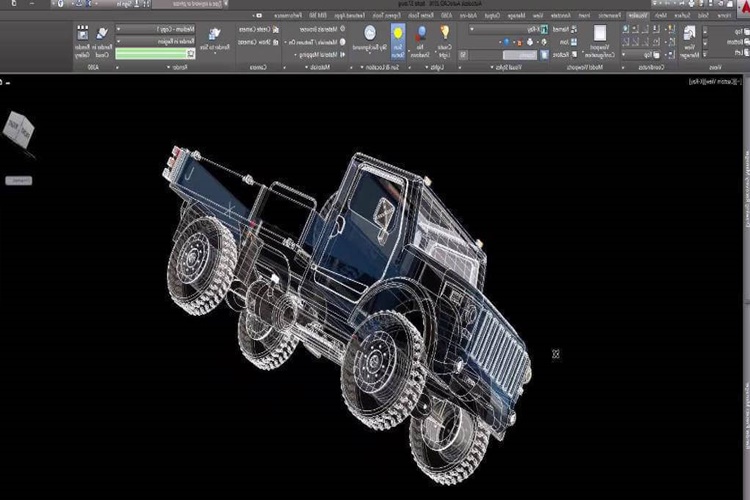Open the UCS Top dropdown in Coordinates
This screenshot has height=500, width=750.
[x=641, y=55]
